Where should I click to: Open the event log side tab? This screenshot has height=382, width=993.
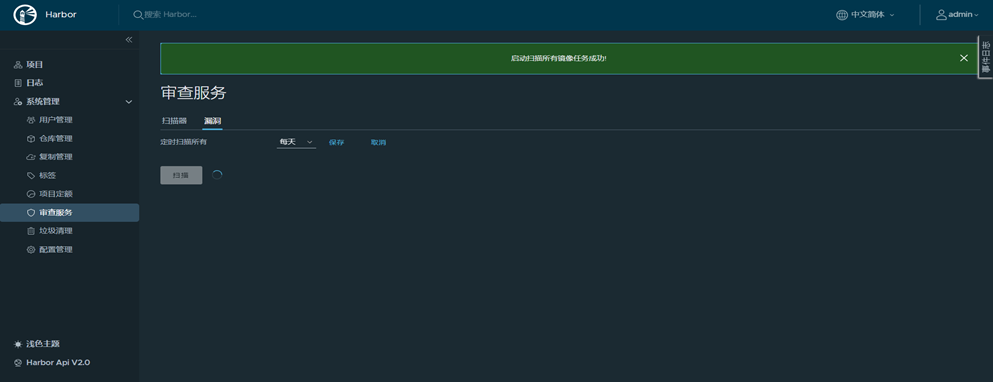pyautogui.click(x=986, y=57)
